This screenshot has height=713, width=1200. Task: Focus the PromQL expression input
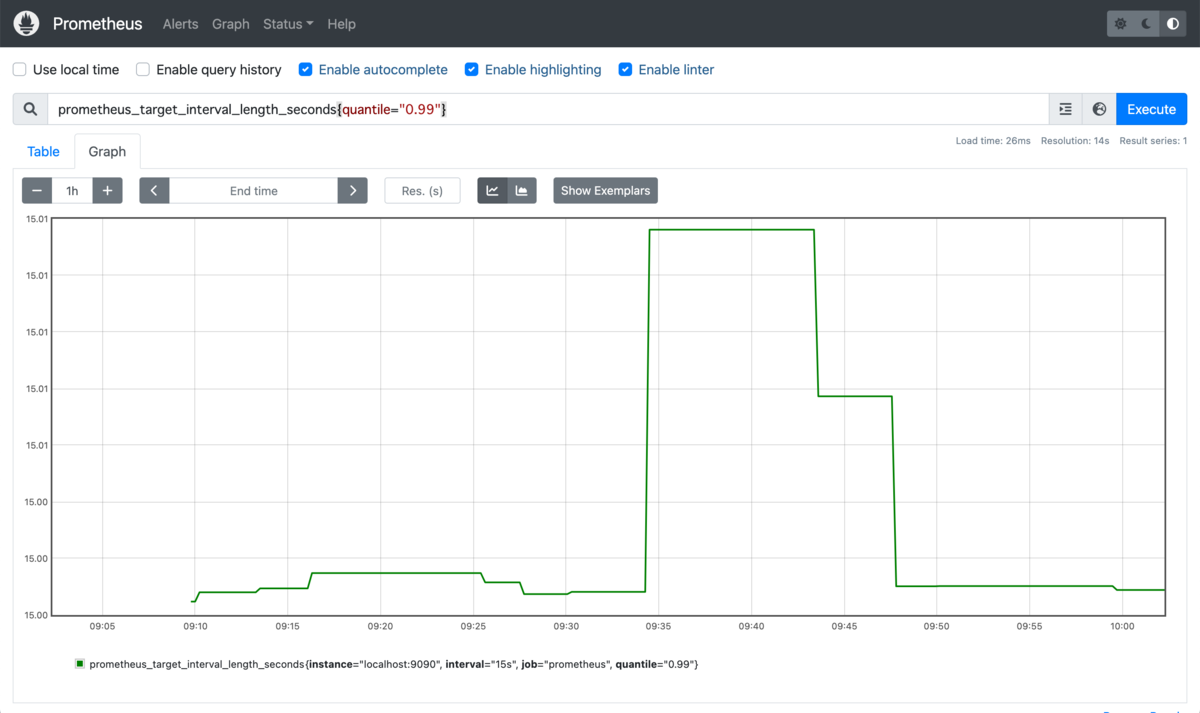(548, 109)
